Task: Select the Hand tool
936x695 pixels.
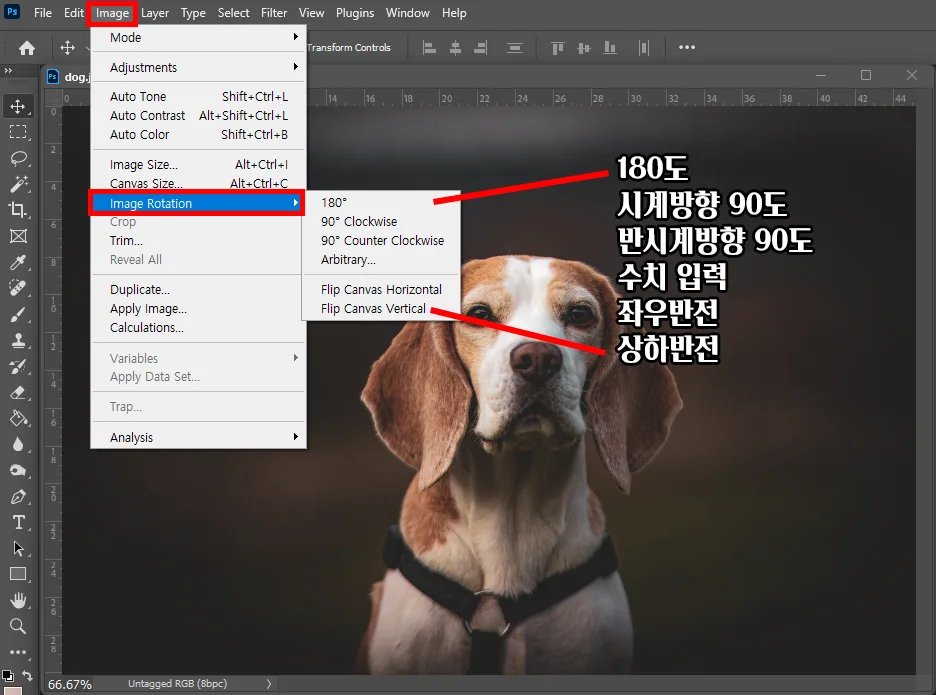Action: (x=18, y=600)
